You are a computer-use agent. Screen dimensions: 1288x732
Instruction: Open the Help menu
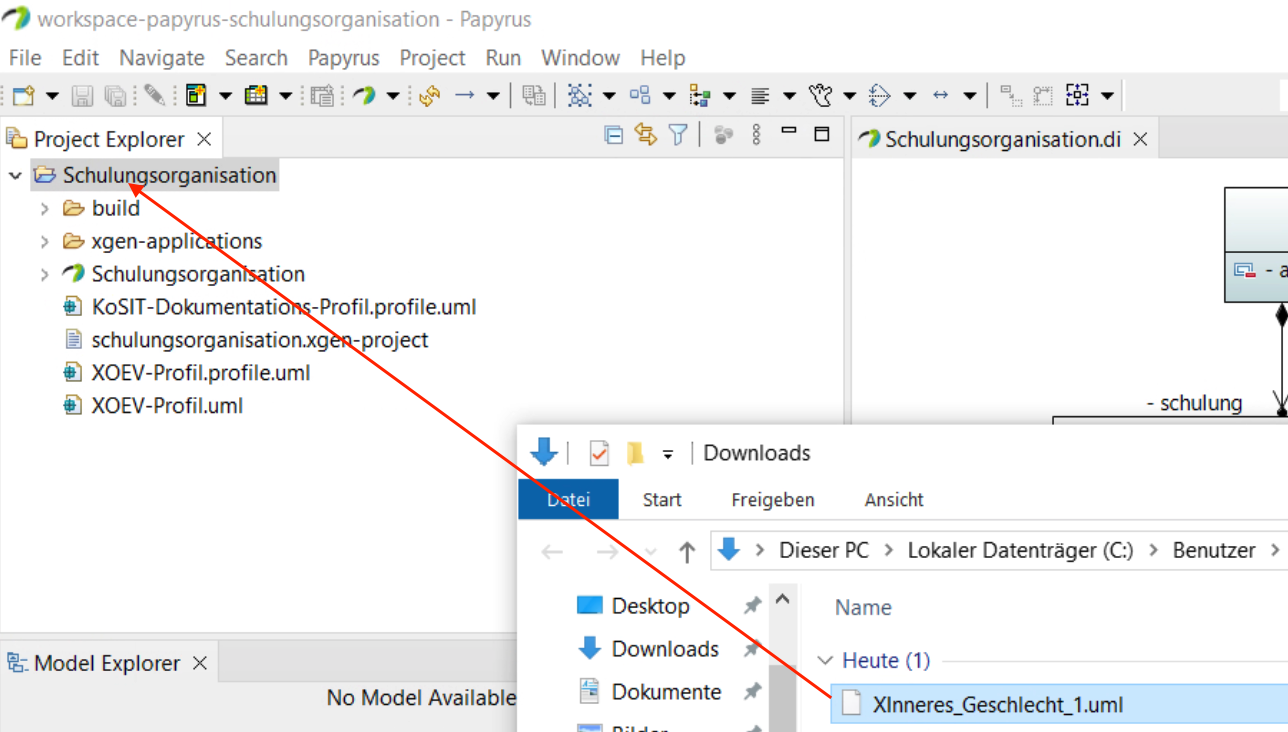pos(662,58)
